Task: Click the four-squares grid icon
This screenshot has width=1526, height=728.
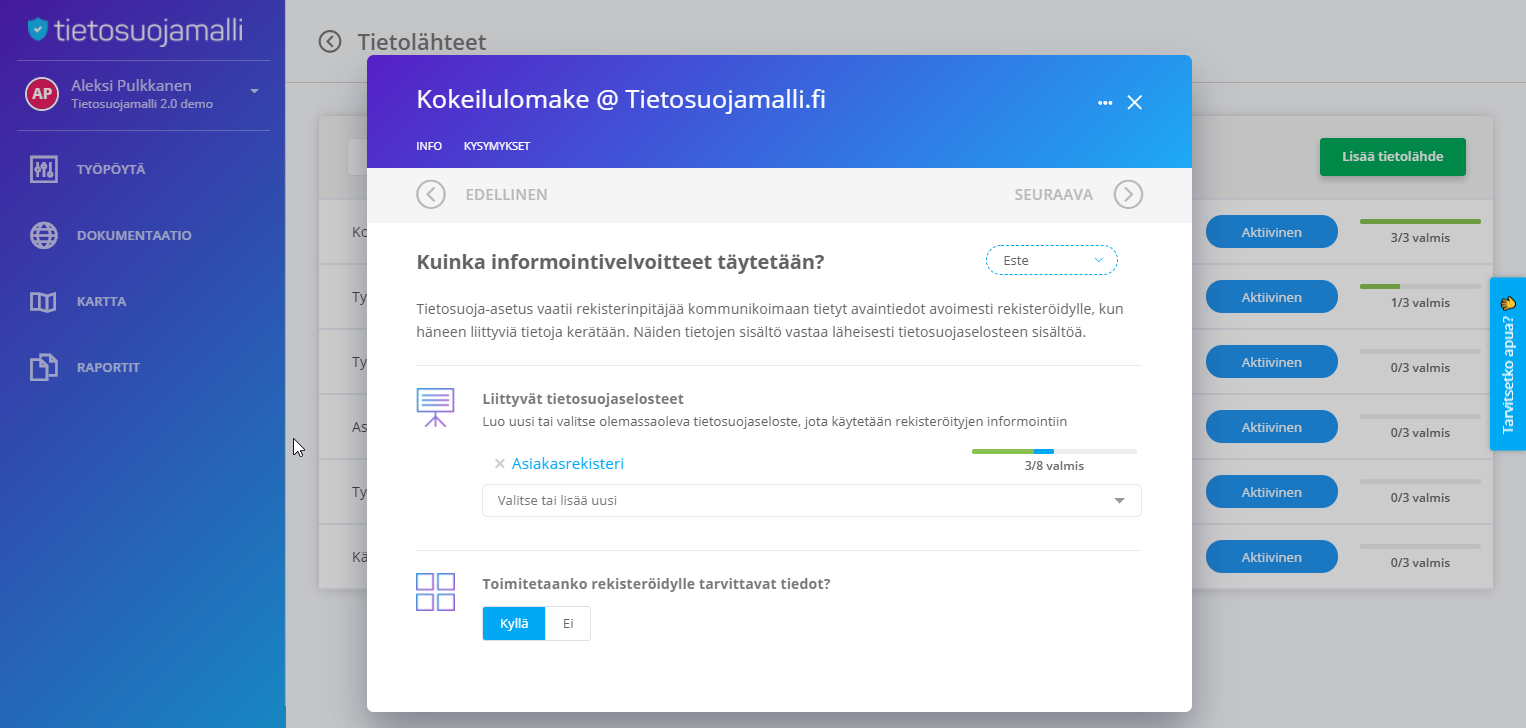Action: (x=435, y=592)
